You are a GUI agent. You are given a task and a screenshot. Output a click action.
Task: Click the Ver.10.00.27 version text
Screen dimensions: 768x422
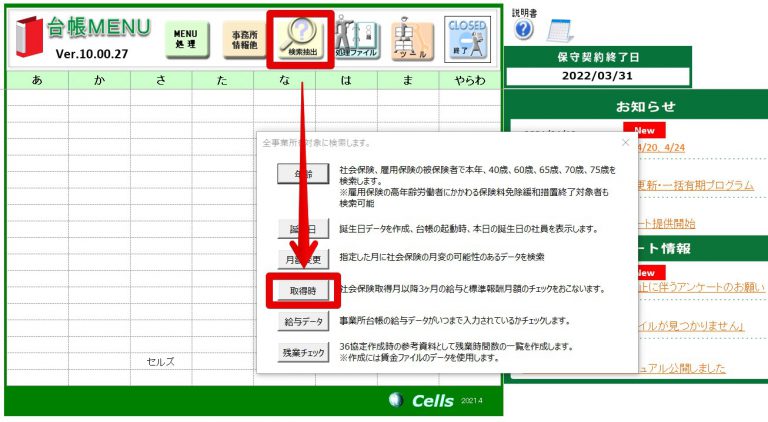(92, 54)
